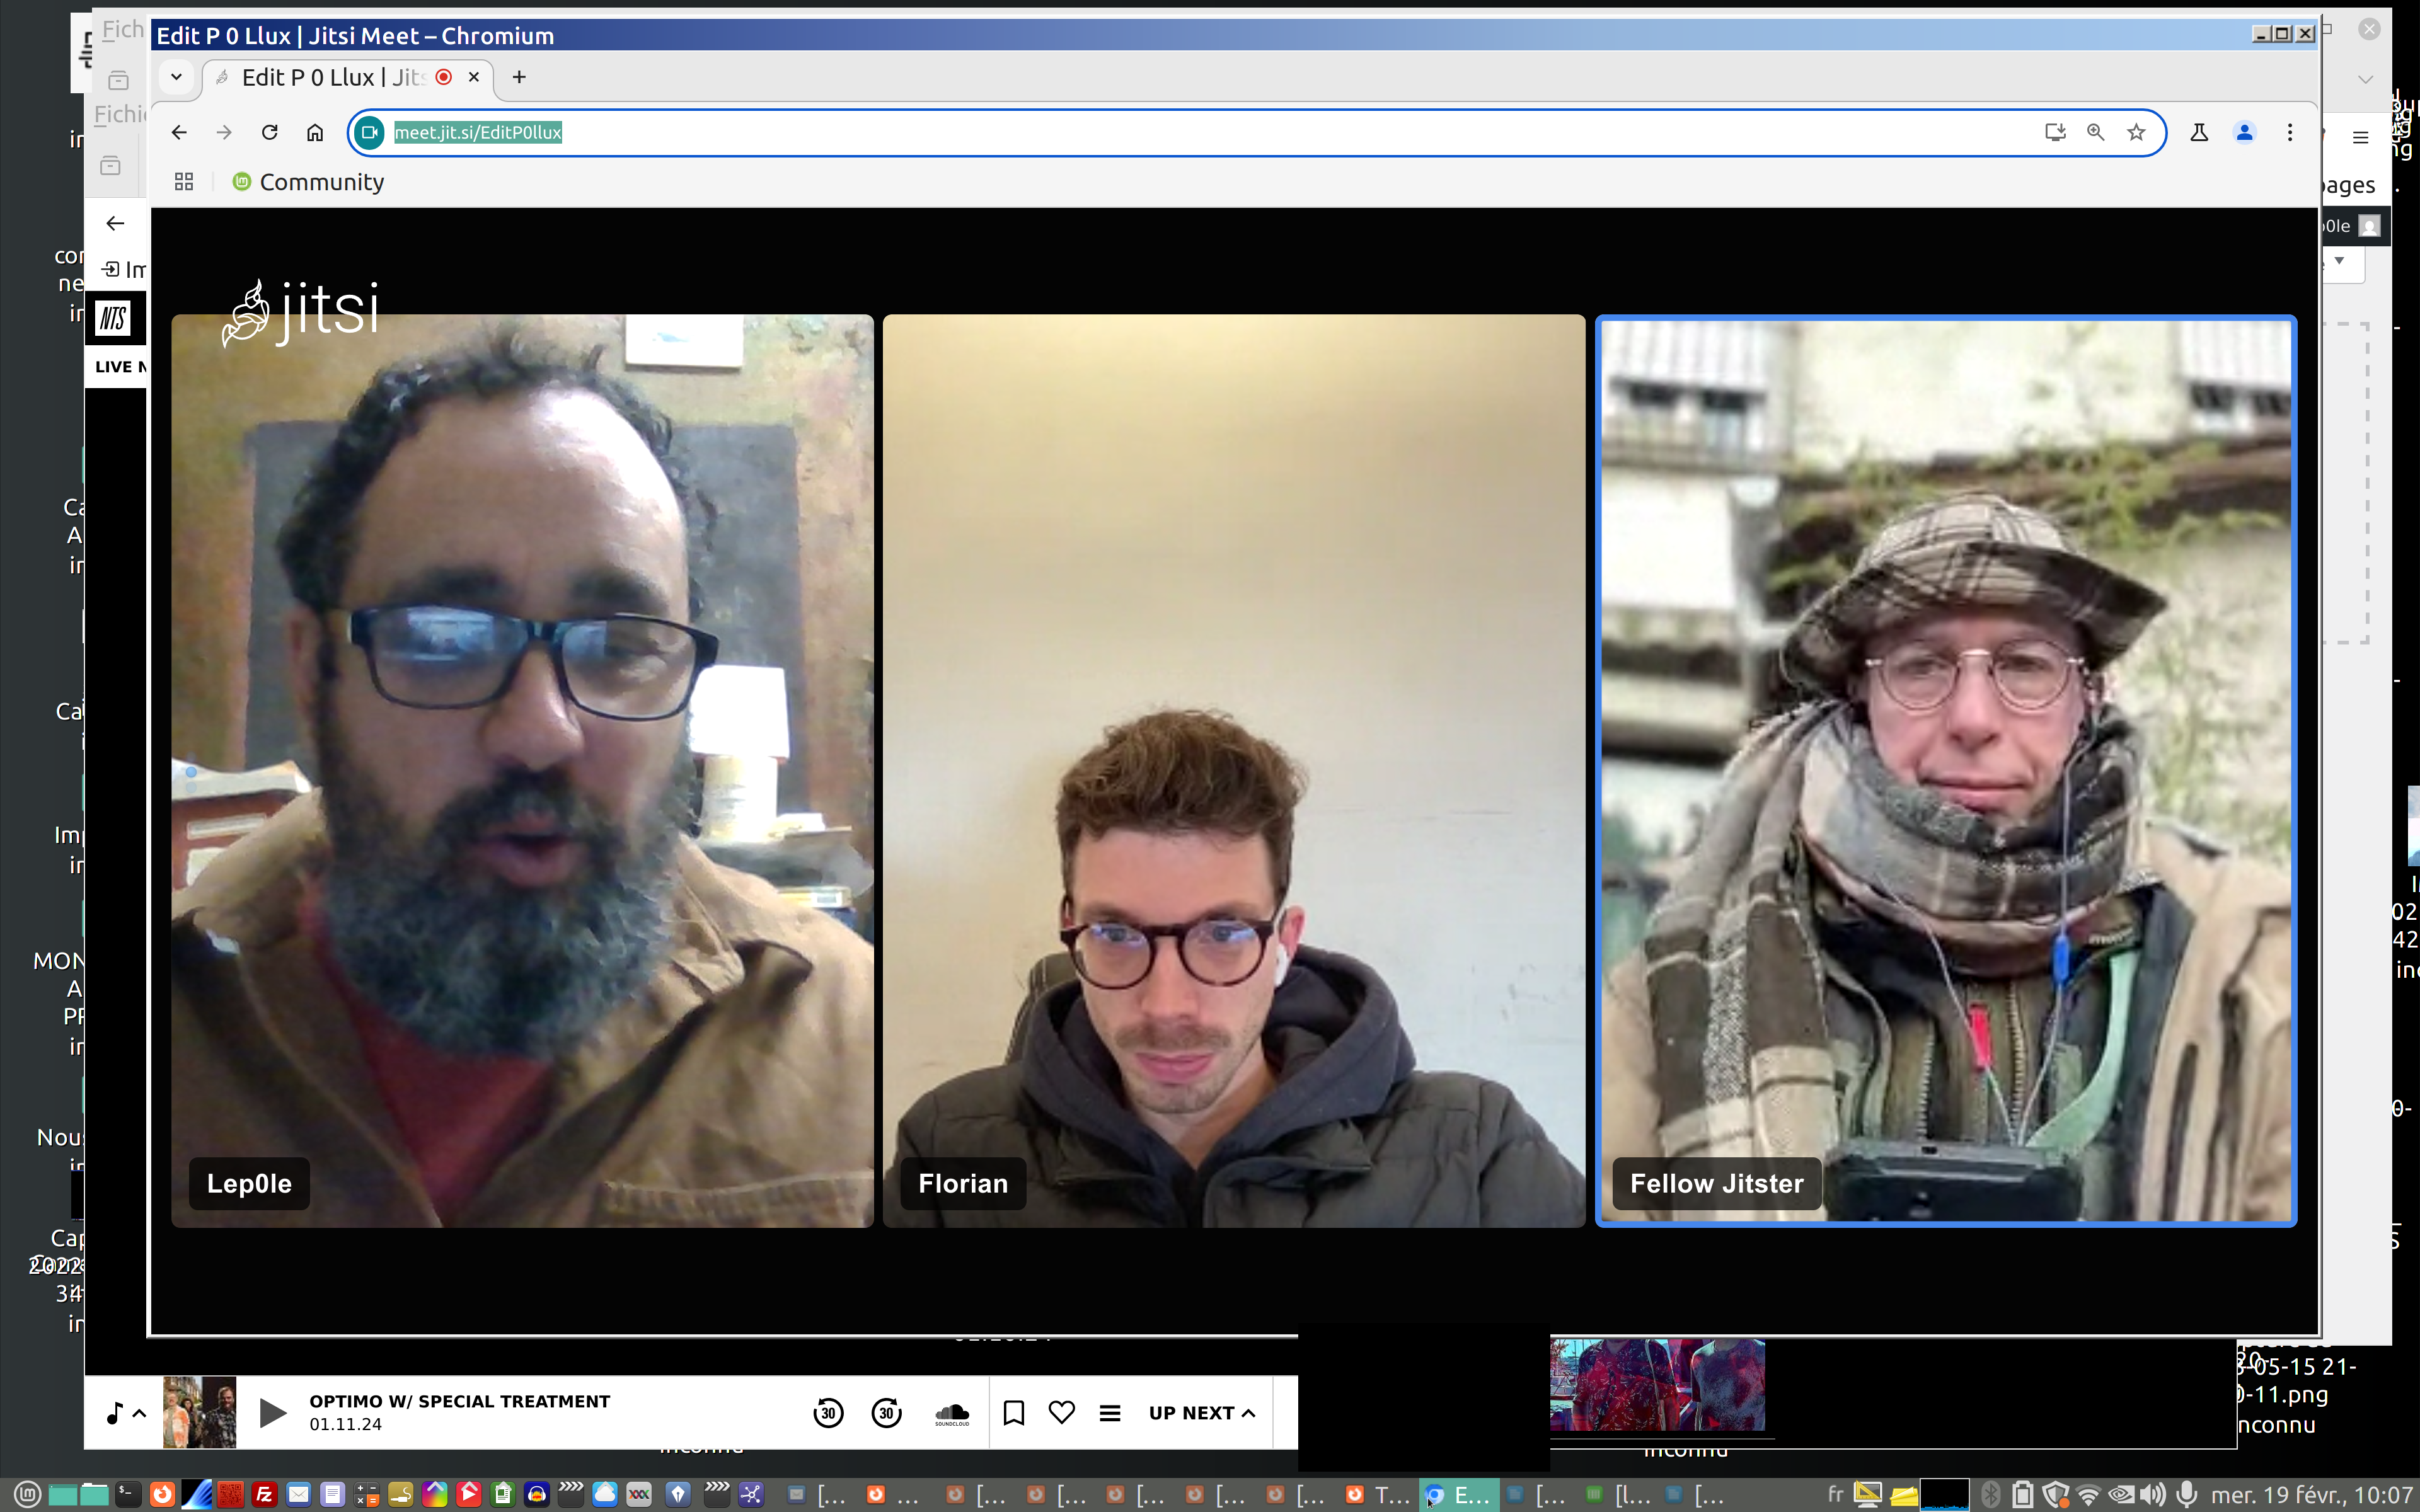Open the Chromium three-dot menu
Screen dimensions: 2420x1512
(x=2289, y=132)
